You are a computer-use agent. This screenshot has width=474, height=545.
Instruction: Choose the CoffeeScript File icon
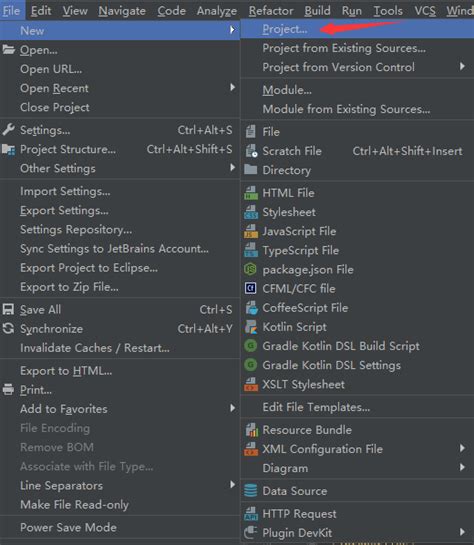click(251, 308)
